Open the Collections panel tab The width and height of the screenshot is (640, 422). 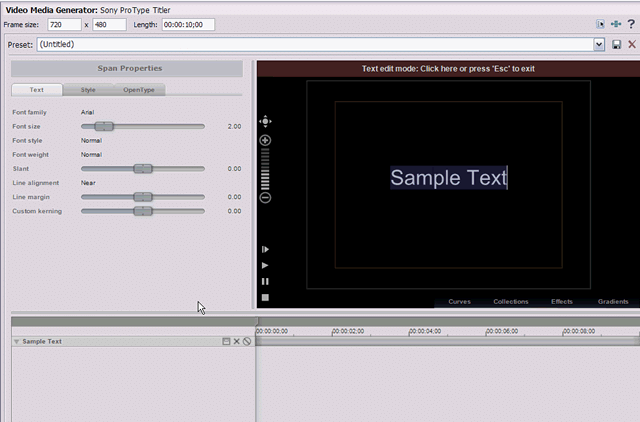pos(511,302)
